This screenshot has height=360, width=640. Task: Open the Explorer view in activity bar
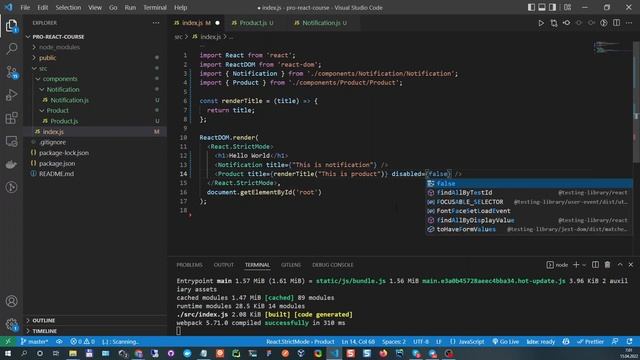pos(11,26)
